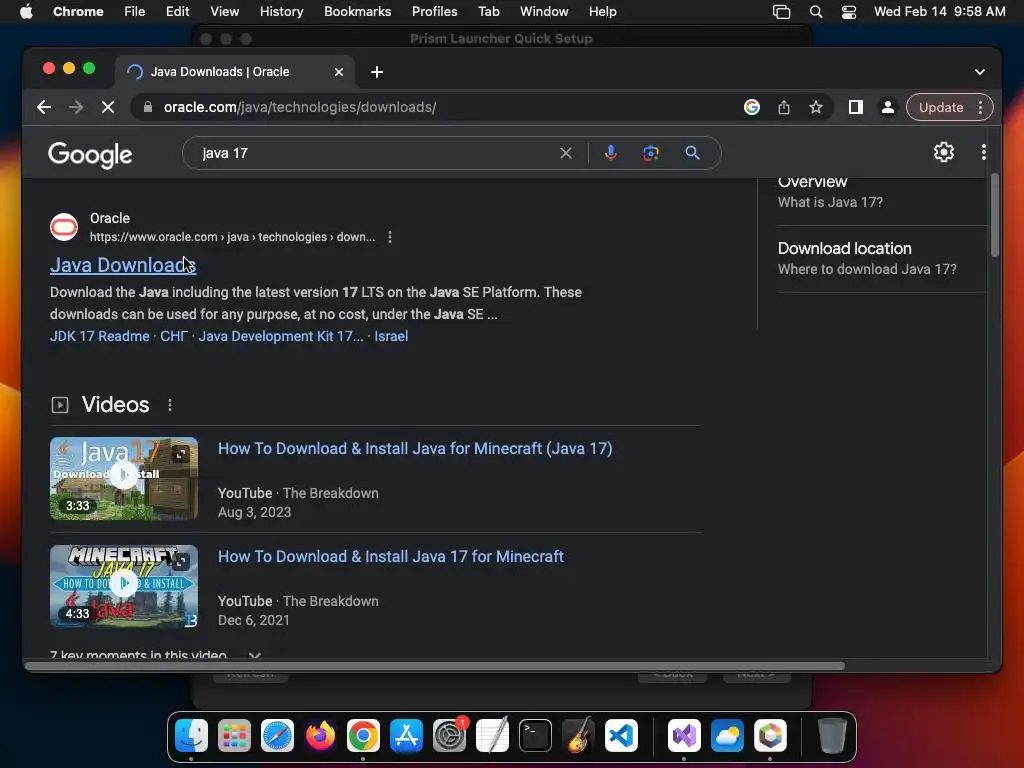Open the Google three-dot menu at far right
1024x768 pixels.
point(984,152)
